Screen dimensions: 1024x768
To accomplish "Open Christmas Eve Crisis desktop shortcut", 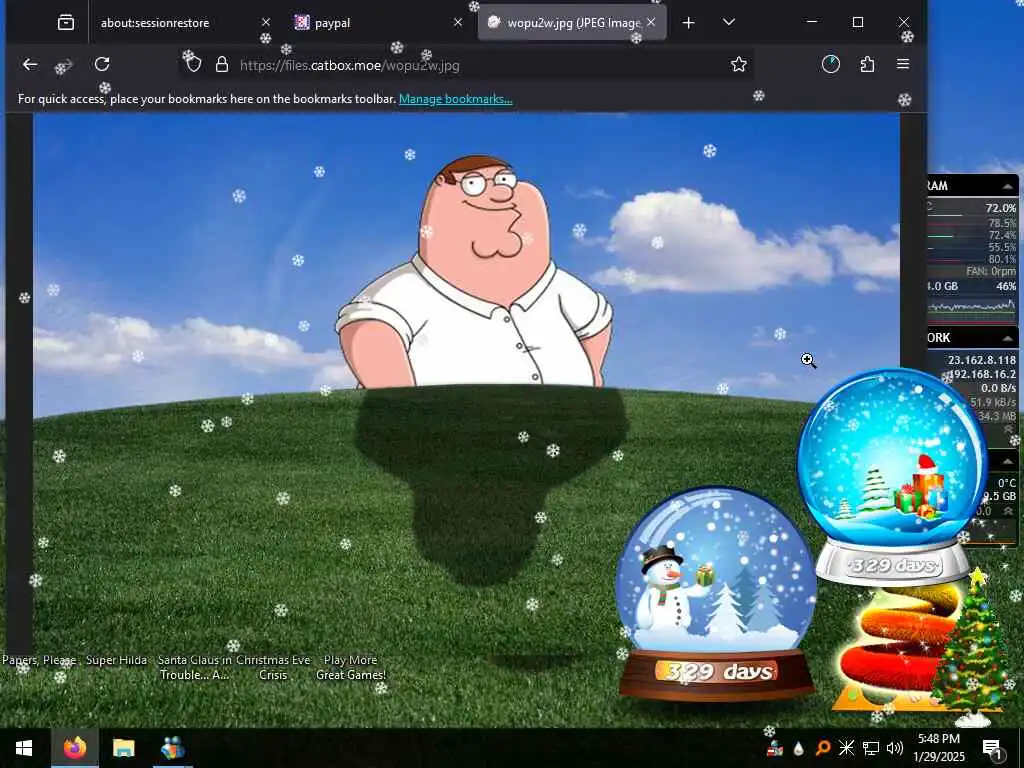I will [x=273, y=667].
